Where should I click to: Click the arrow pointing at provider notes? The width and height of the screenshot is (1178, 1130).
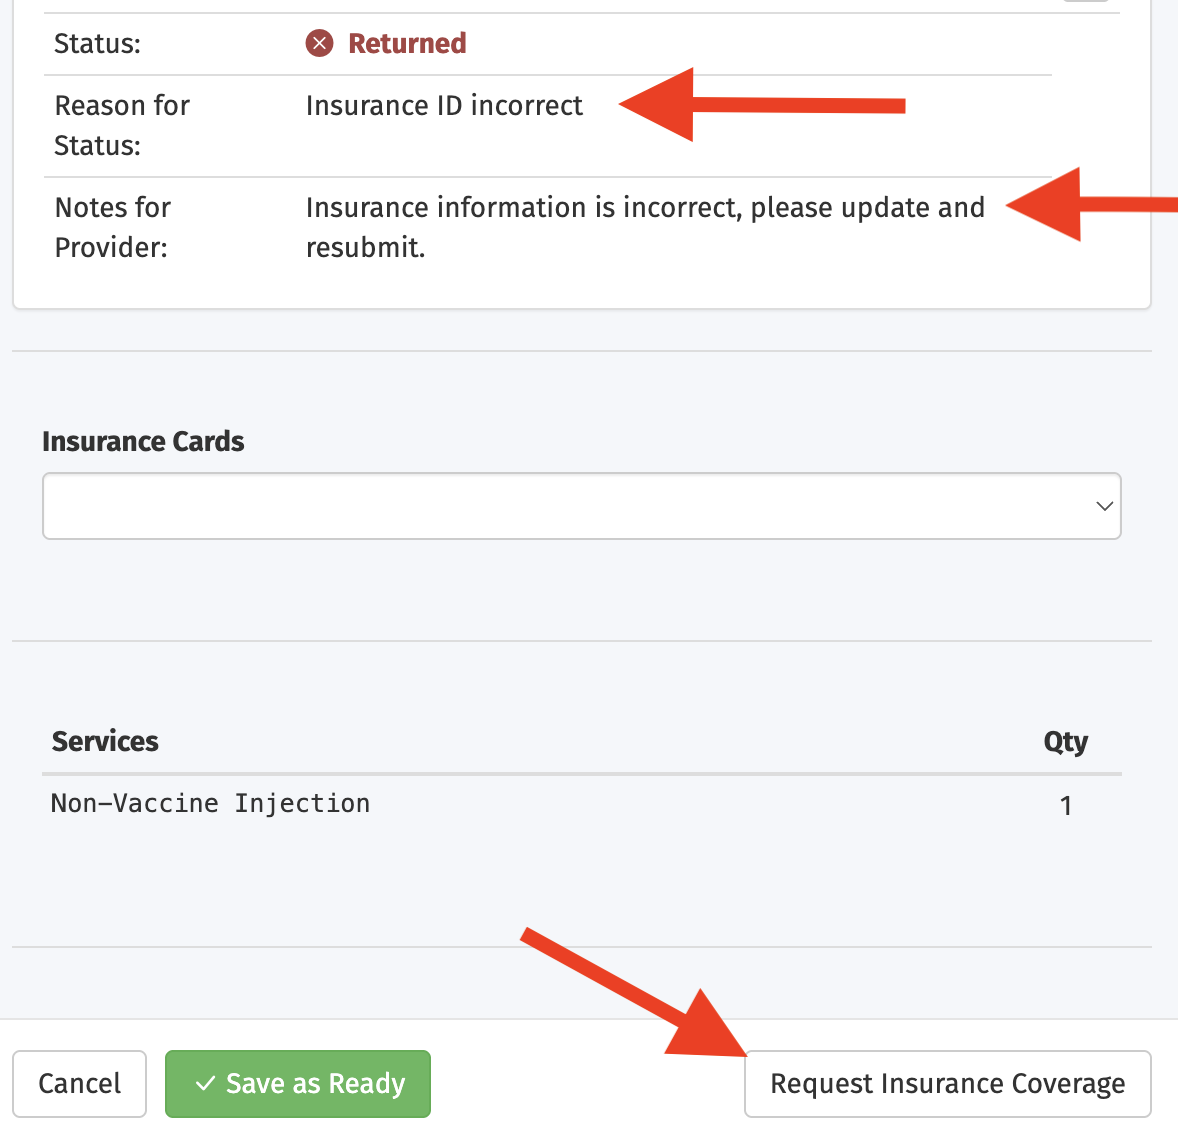point(1090,207)
